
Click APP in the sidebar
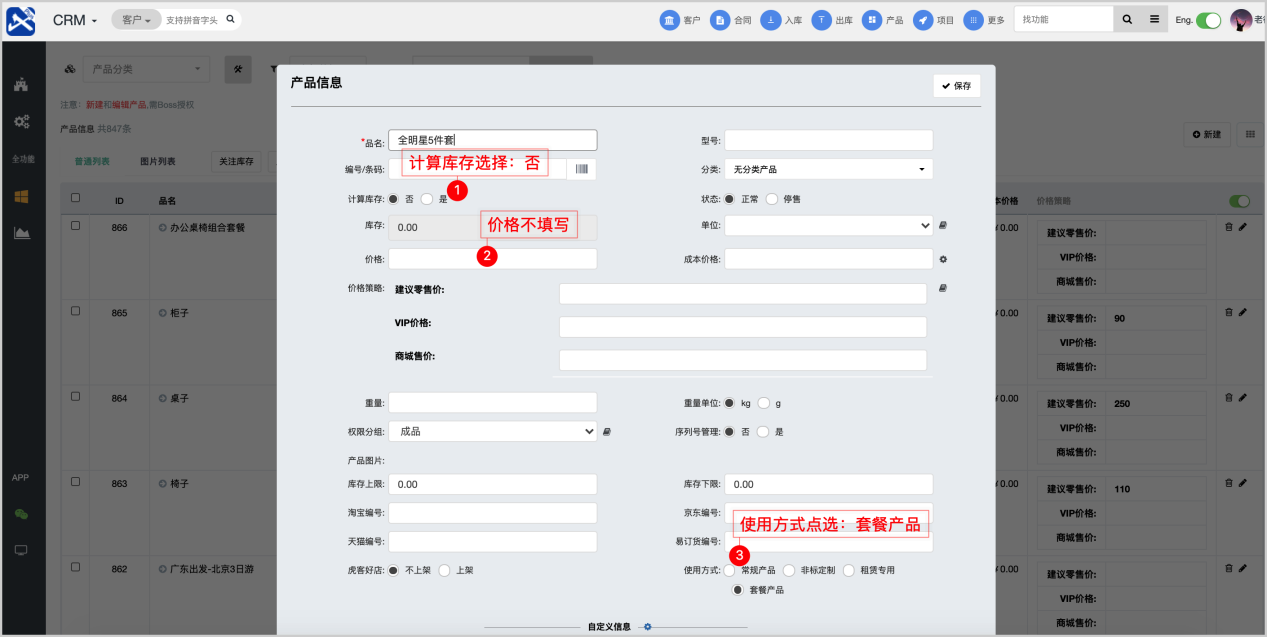click(x=21, y=477)
